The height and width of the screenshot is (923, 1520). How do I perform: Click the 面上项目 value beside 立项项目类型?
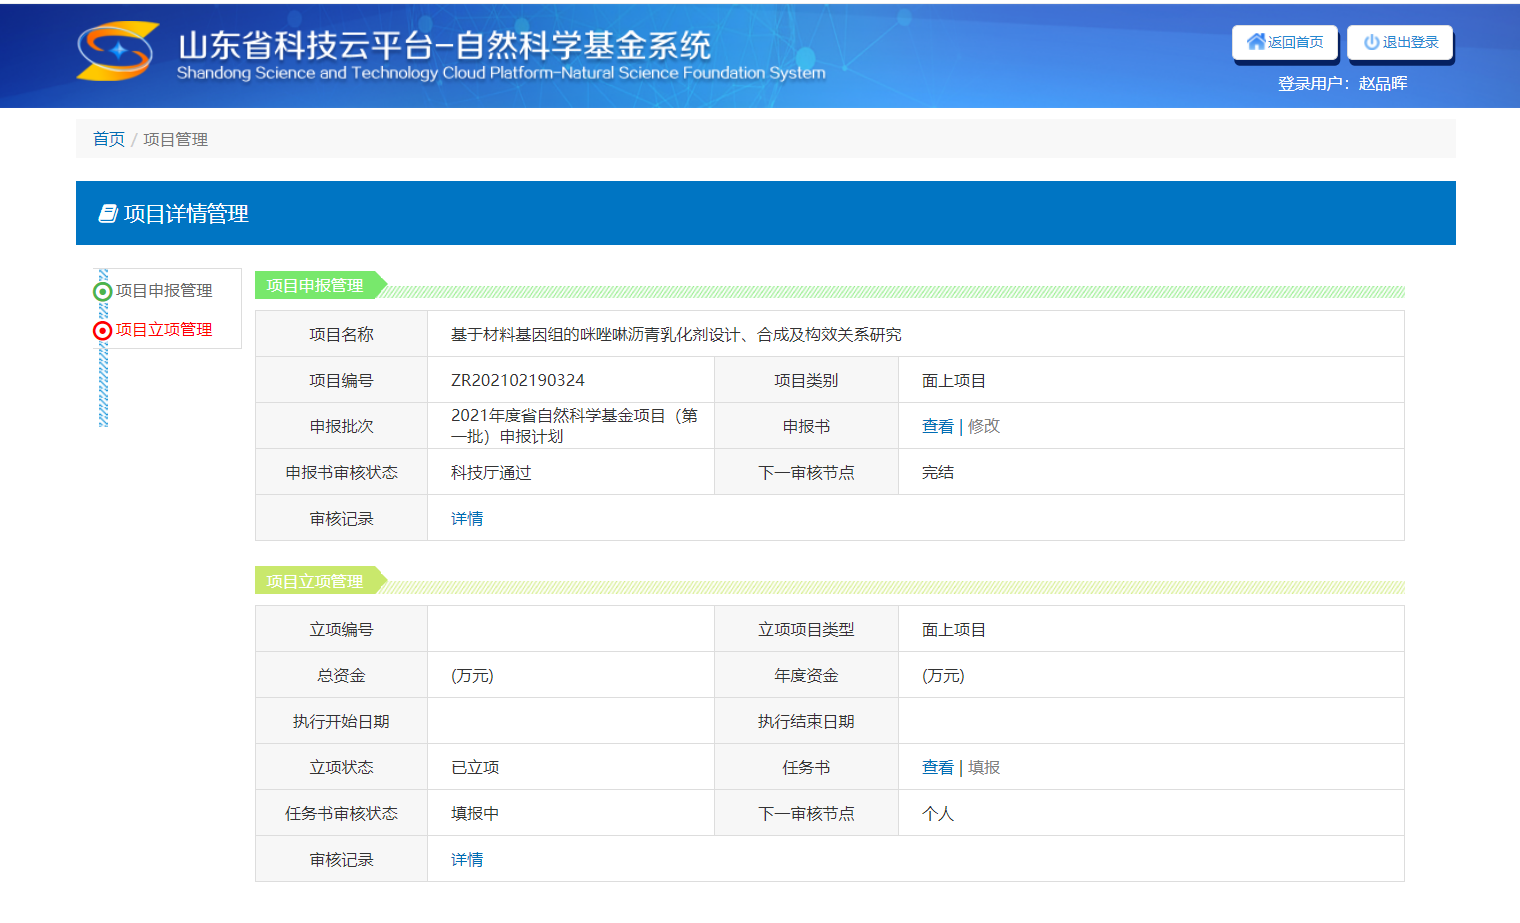(954, 629)
